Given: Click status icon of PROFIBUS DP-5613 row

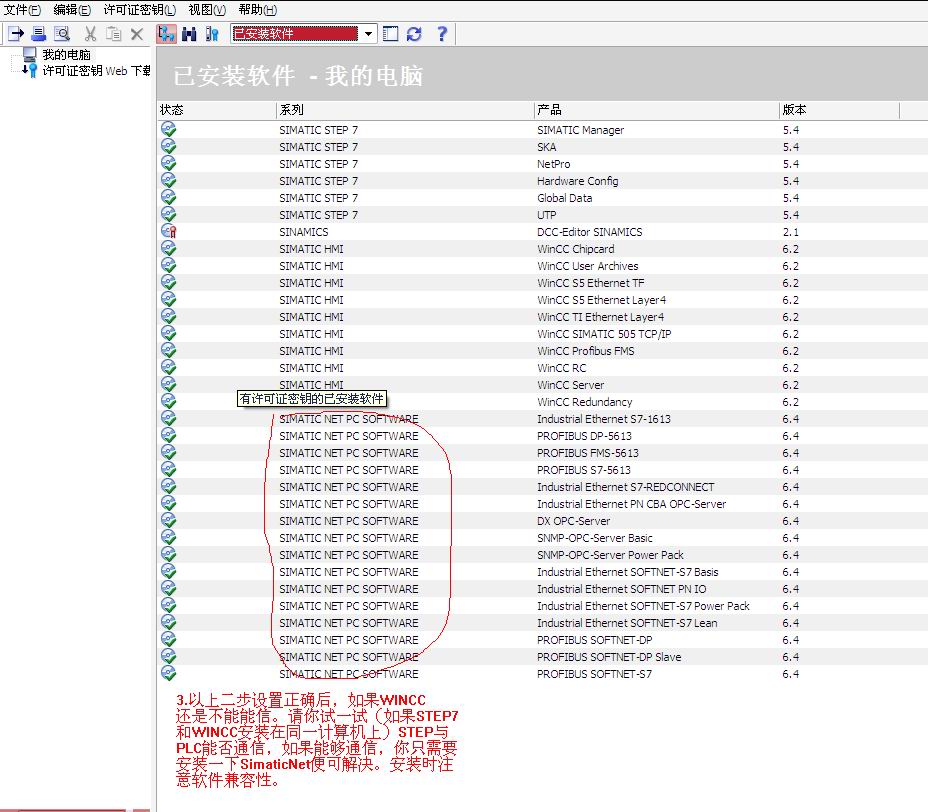Looking at the screenshot, I should click(169, 436).
